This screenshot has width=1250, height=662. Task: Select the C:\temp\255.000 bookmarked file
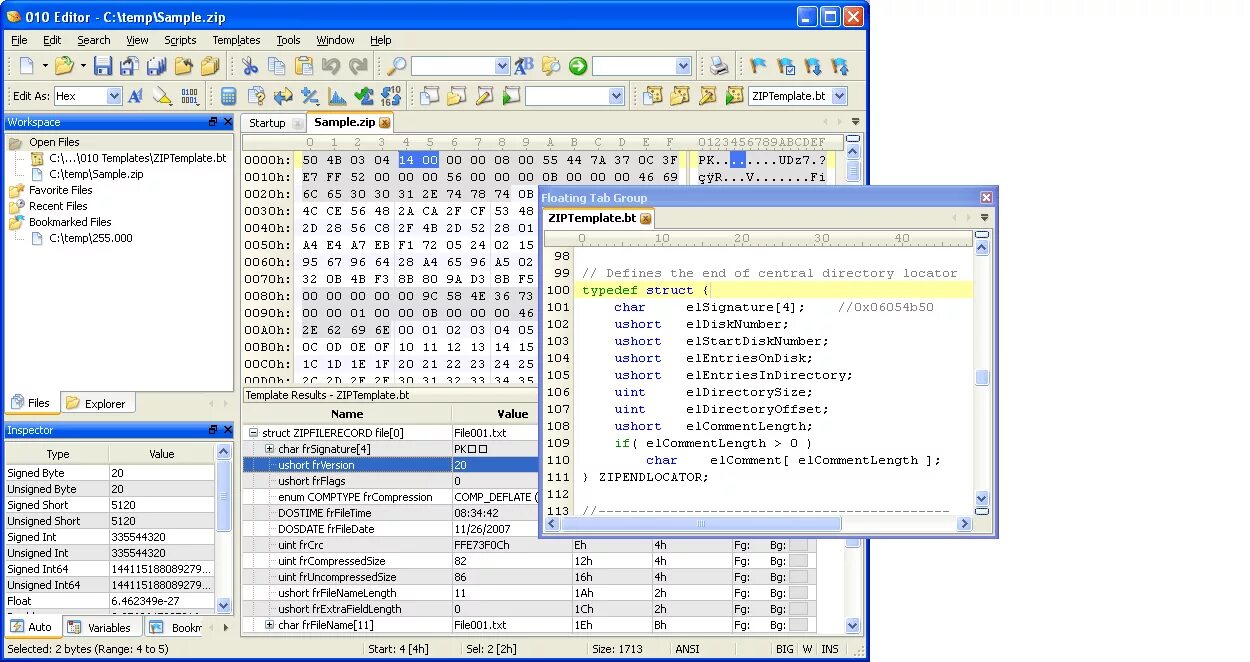(x=90, y=238)
